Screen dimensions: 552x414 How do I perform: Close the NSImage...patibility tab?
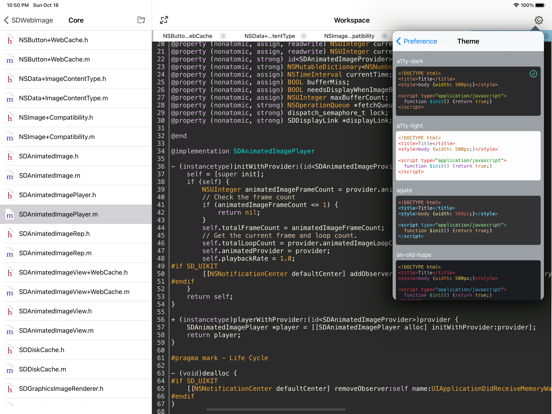point(384,36)
